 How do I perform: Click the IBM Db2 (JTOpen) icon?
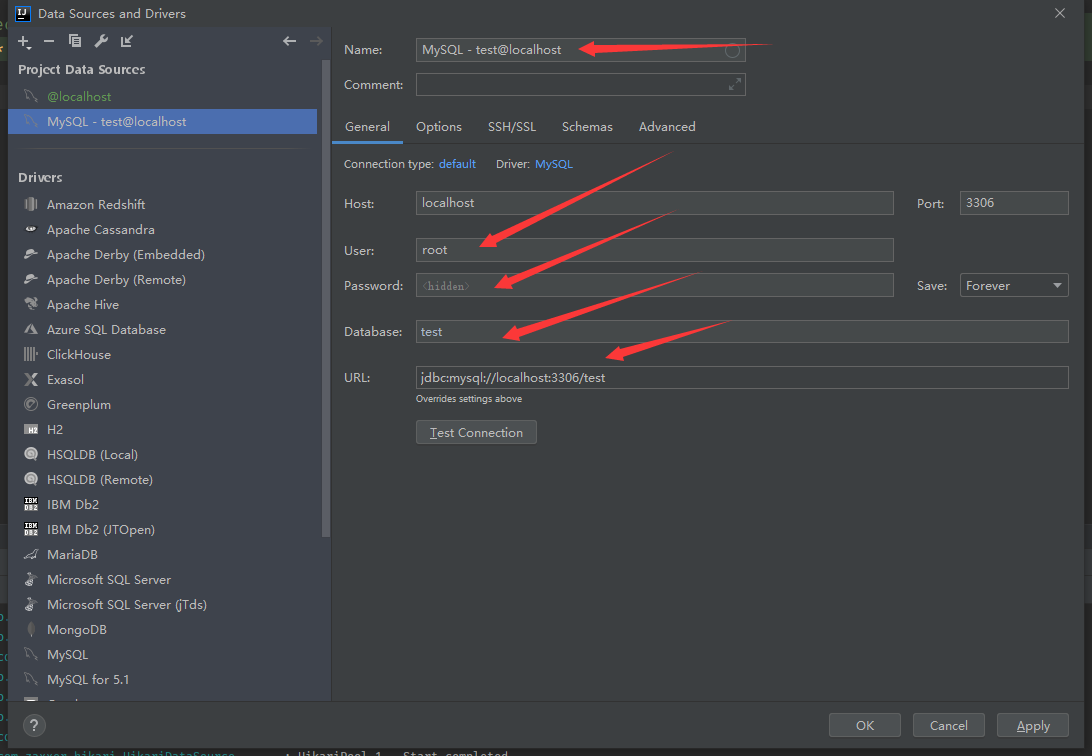pos(31,529)
